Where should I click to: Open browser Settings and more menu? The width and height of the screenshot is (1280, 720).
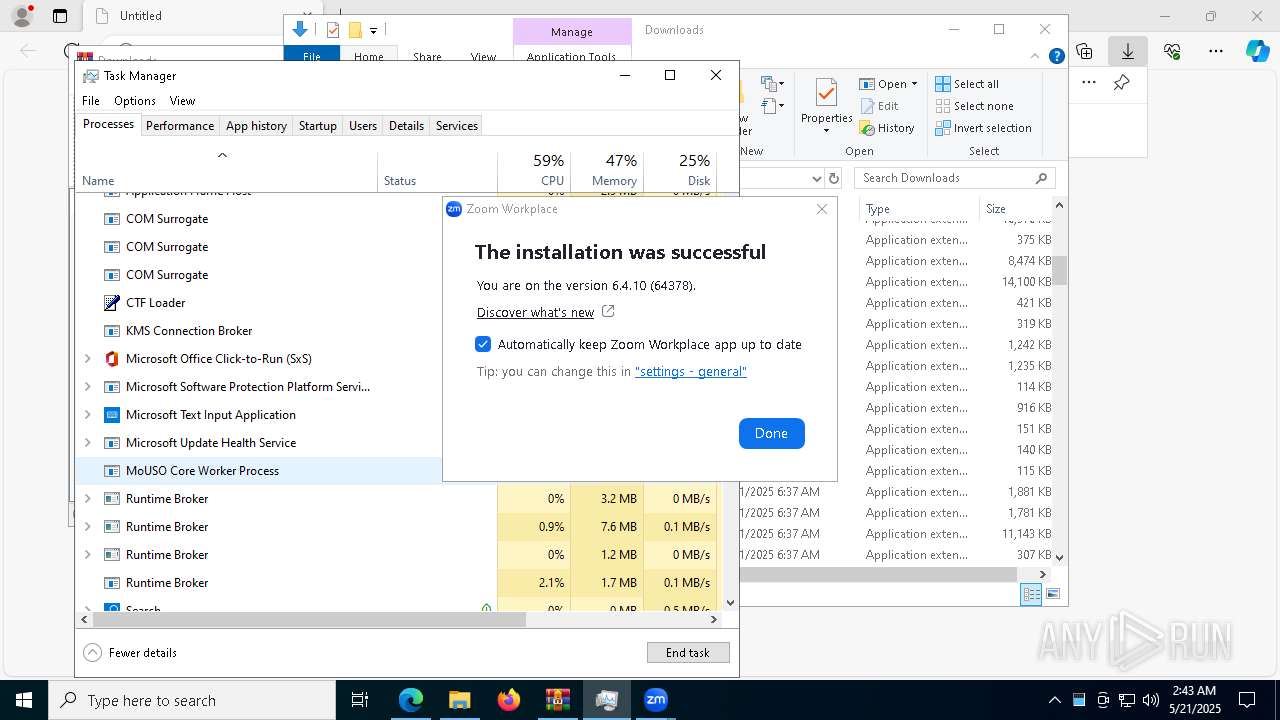[x=1216, y=51]
